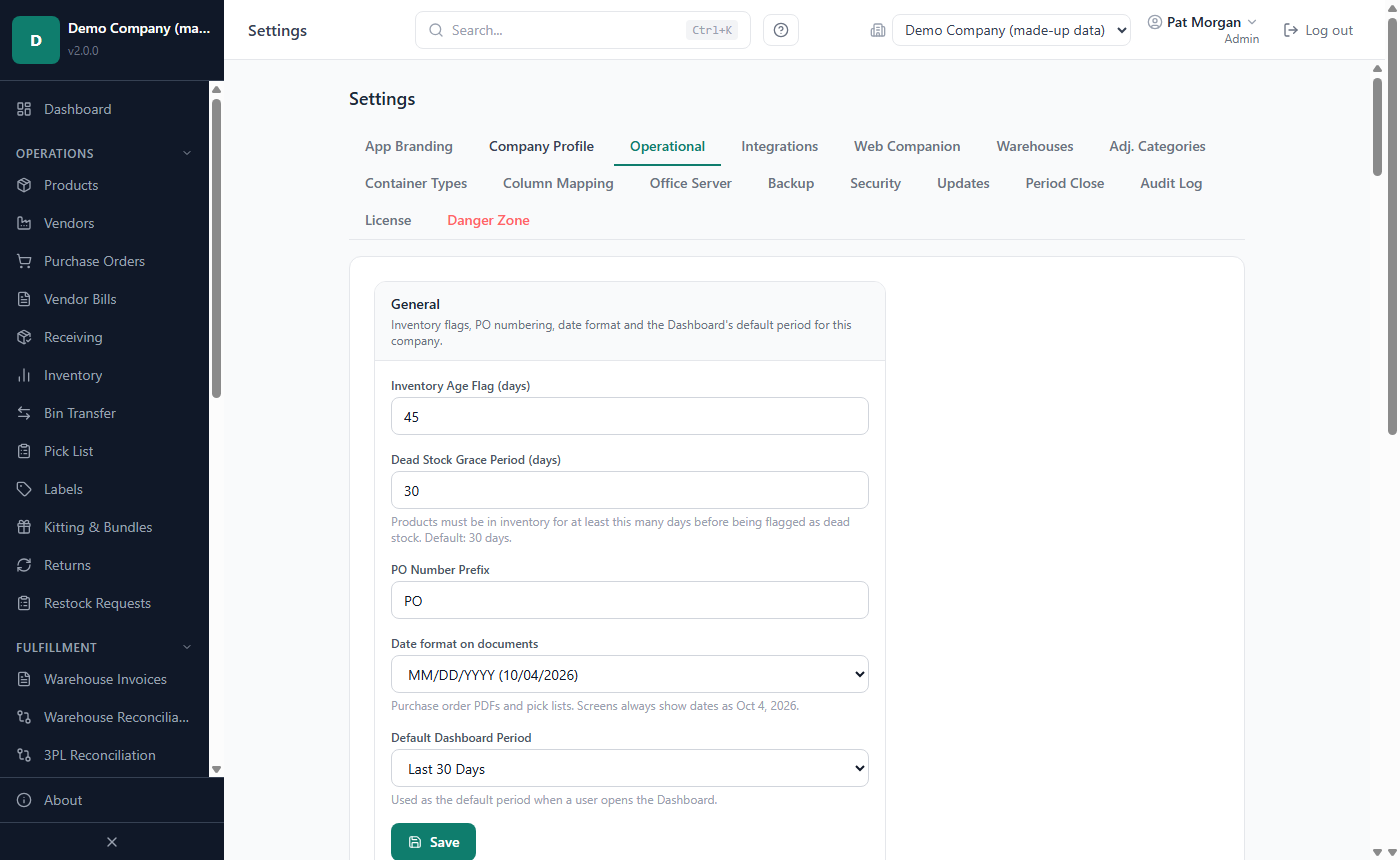Open the Period Close tab
1400x860 pixels.
(x=1065, y=183)
